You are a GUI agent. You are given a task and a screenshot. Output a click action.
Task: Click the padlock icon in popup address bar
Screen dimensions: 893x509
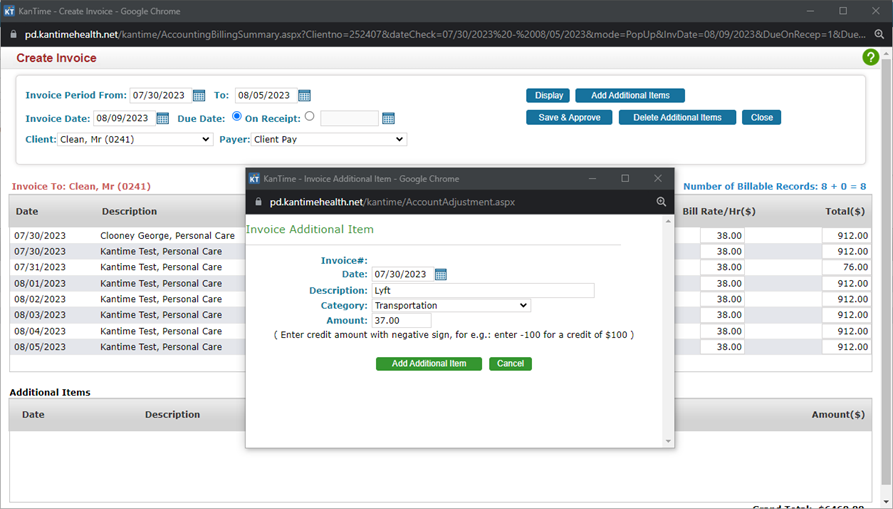[x=259, y=202]
